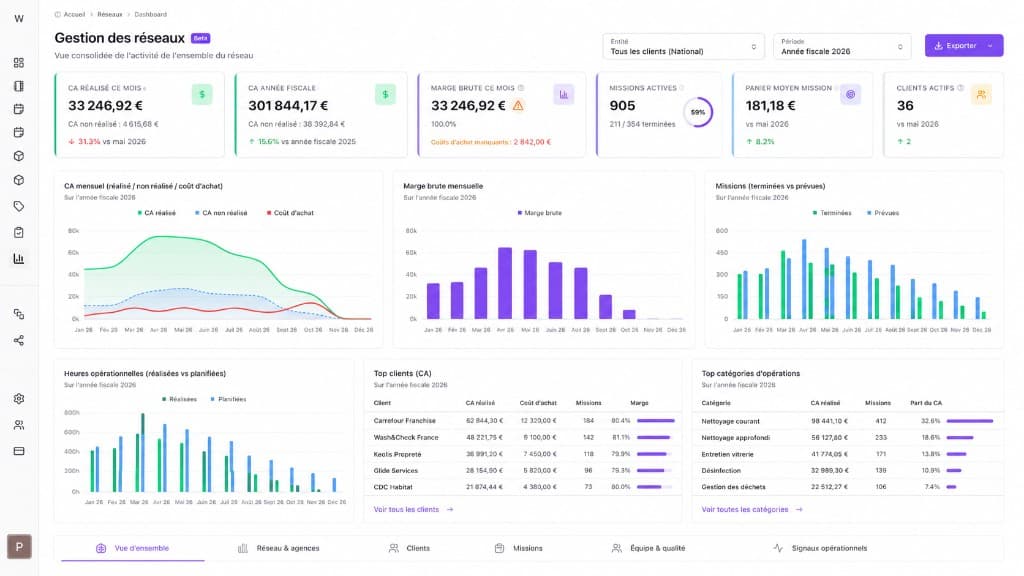Open the tag icon in the sidebar
Image resolution: width=1024 pixels, height=576 pixels.
(19, 206)
